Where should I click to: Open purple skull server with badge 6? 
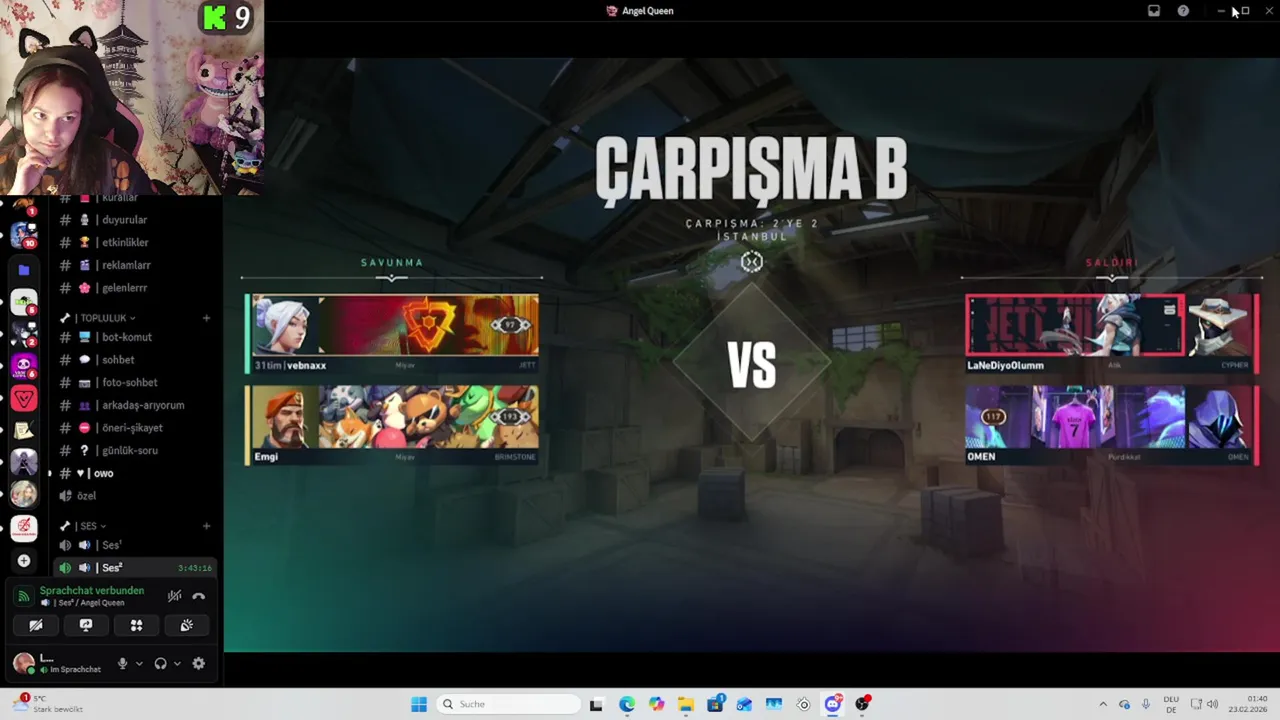coord(24,366)
